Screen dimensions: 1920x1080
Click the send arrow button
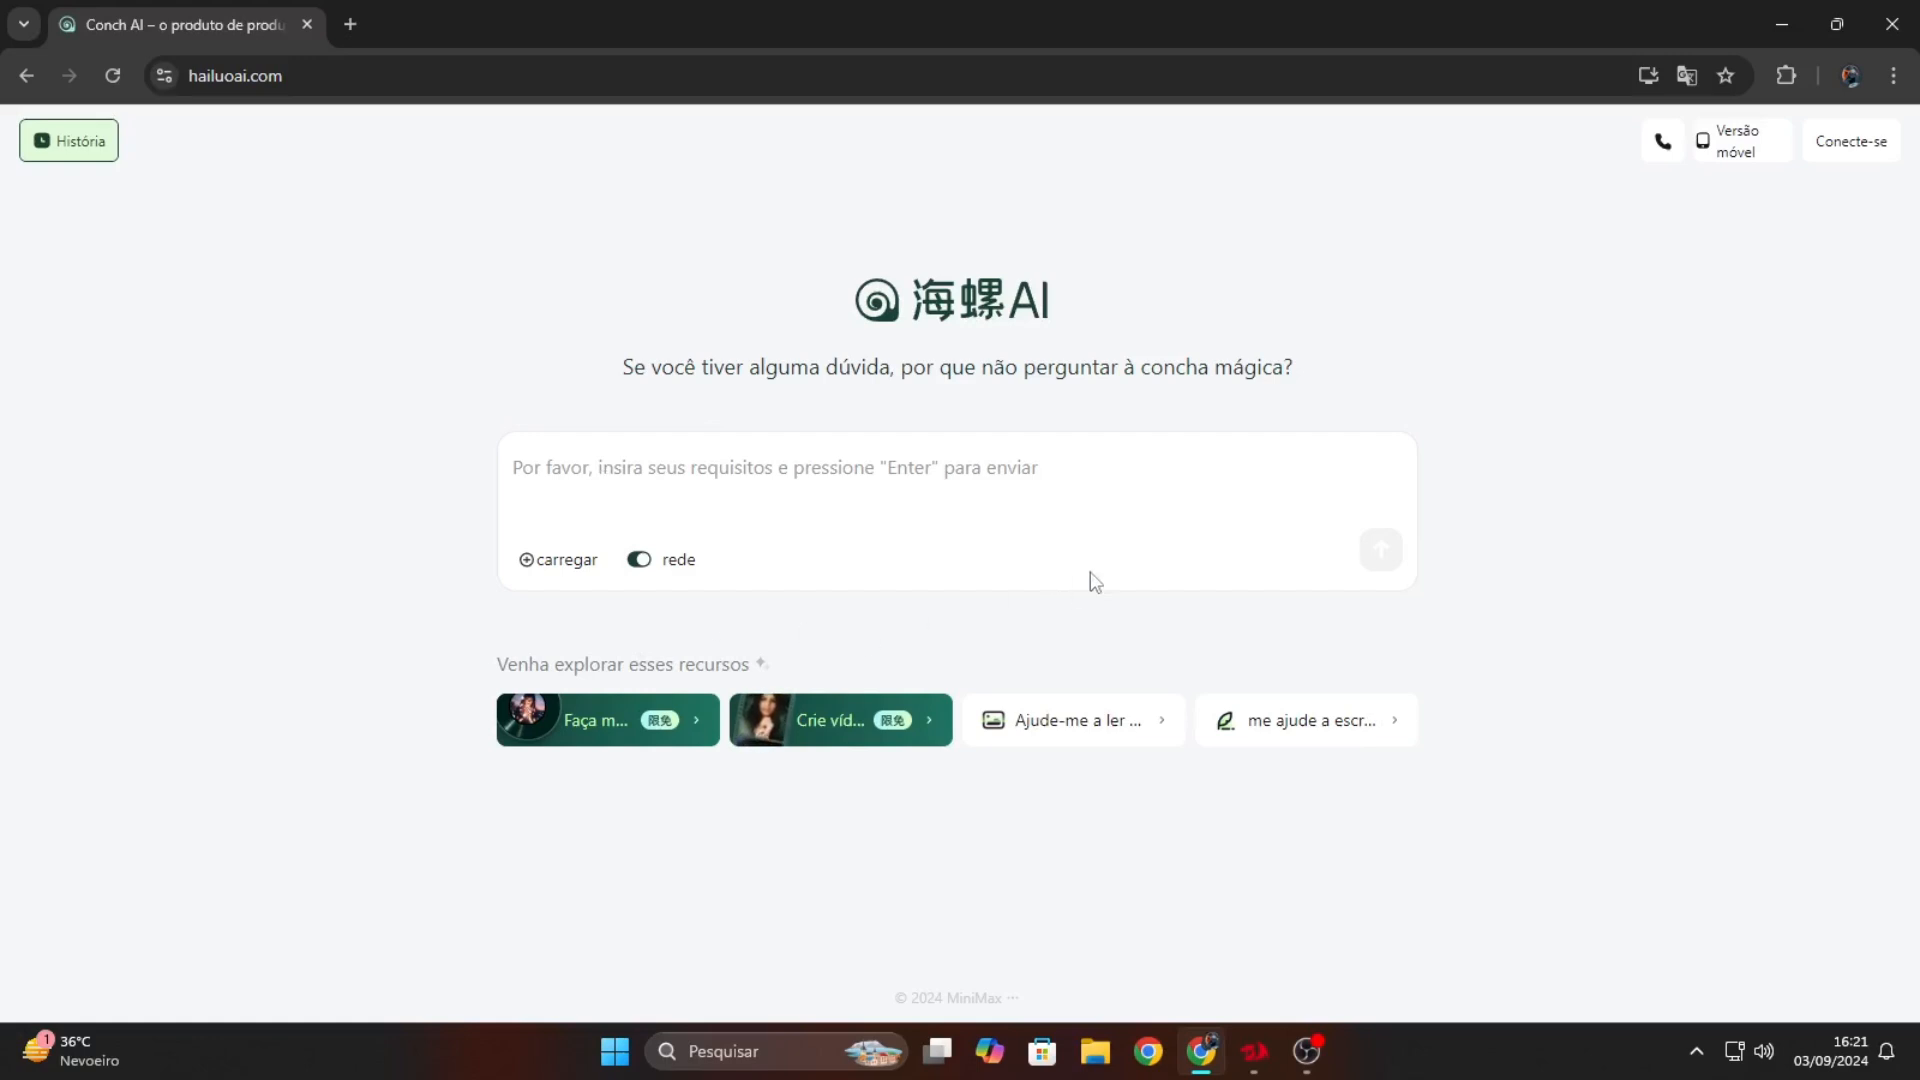pyautogui.click(x=1380, y=549)
